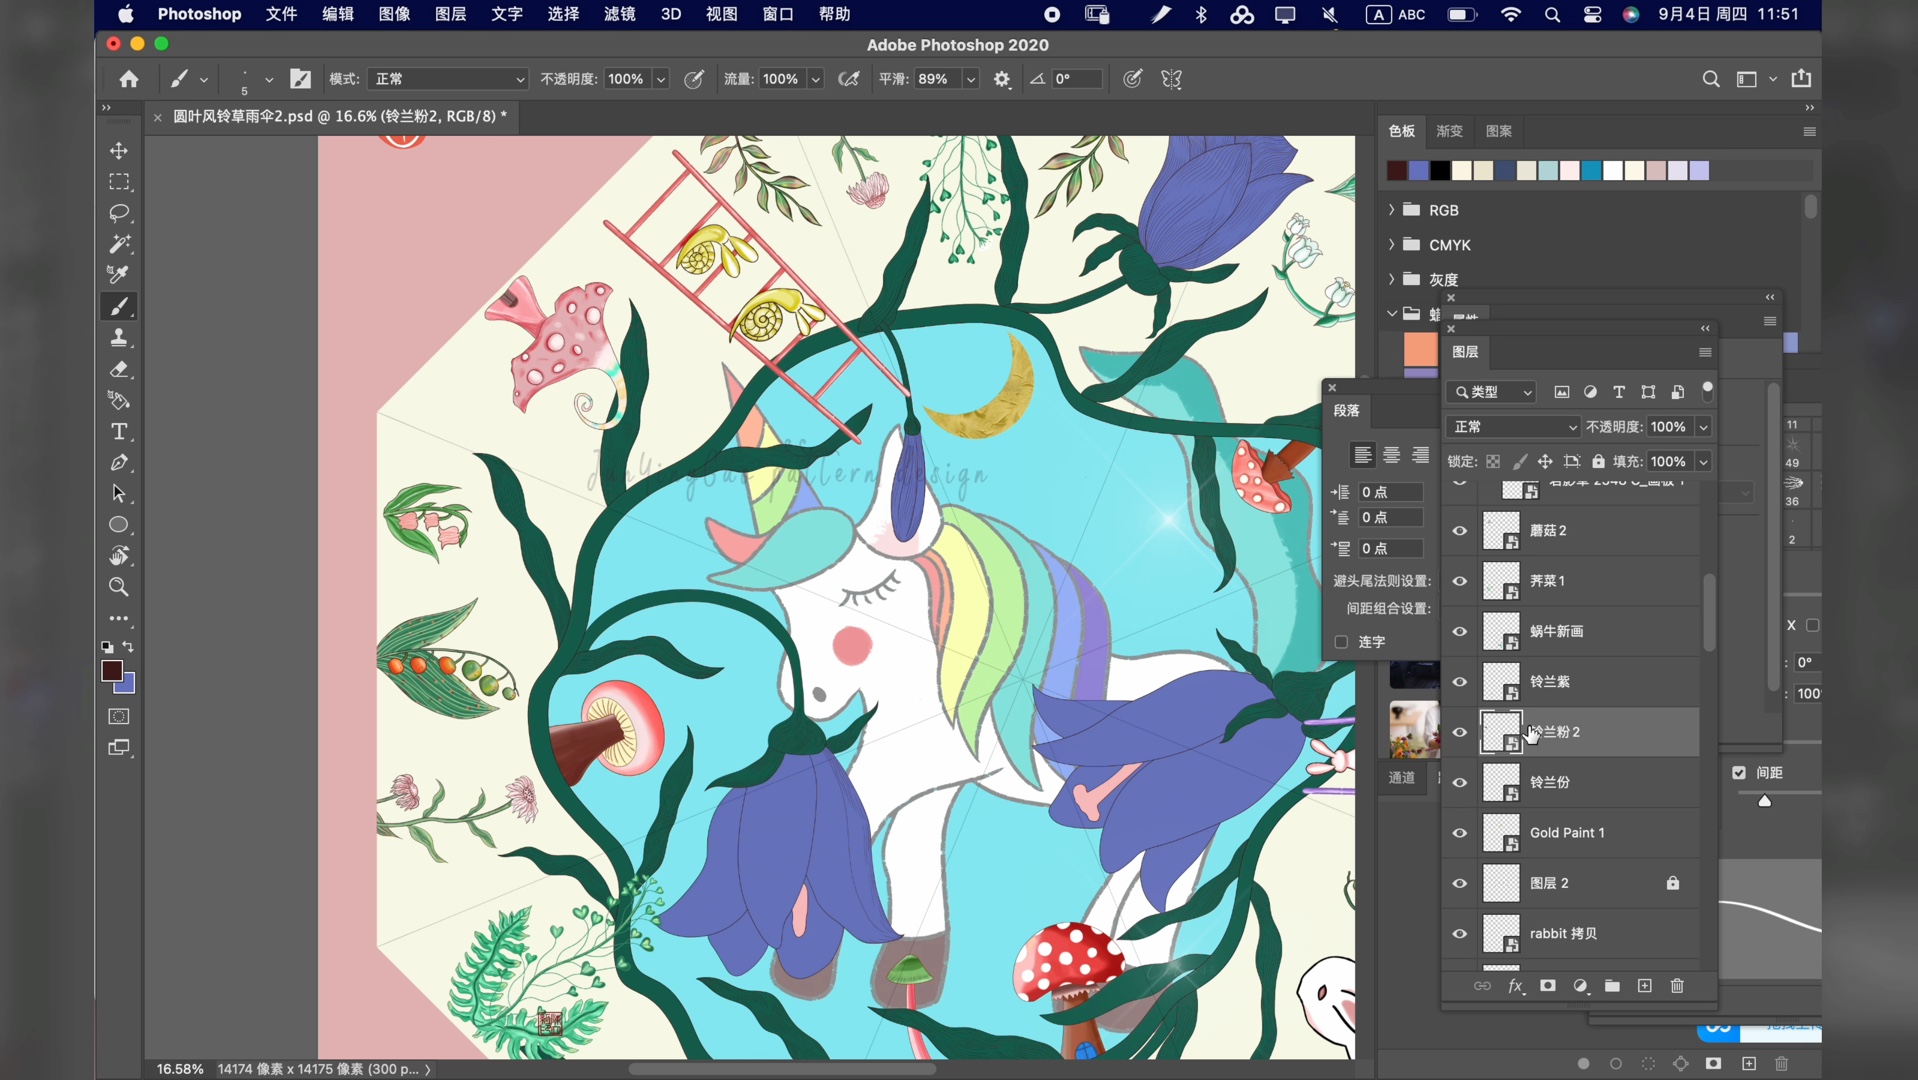Open the 滤镜 menu

tap(619, 14)
